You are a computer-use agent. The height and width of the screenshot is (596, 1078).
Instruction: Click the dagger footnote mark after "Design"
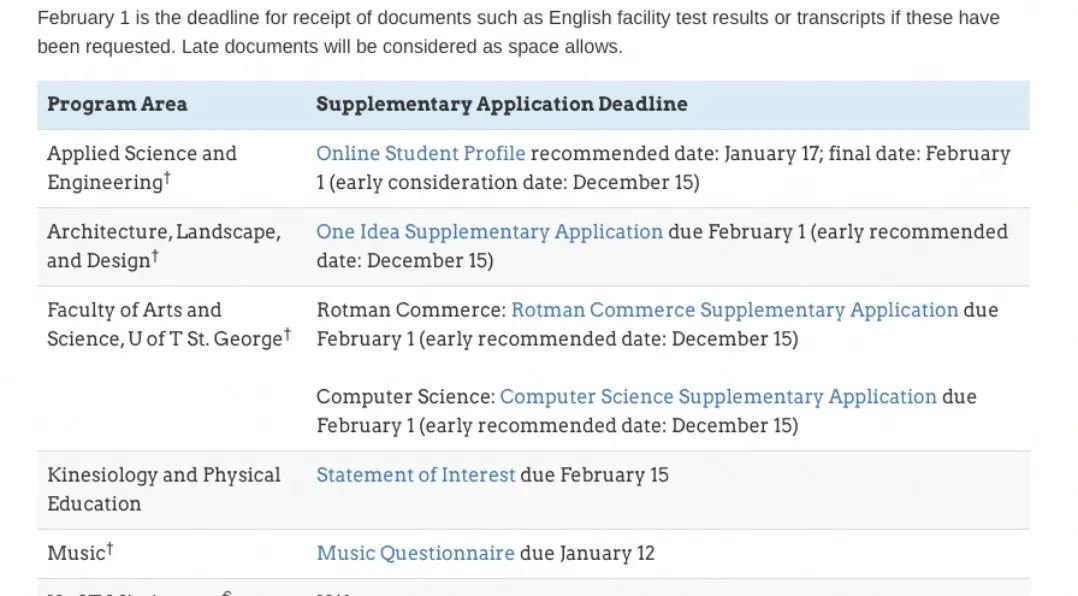coord(155,255)
